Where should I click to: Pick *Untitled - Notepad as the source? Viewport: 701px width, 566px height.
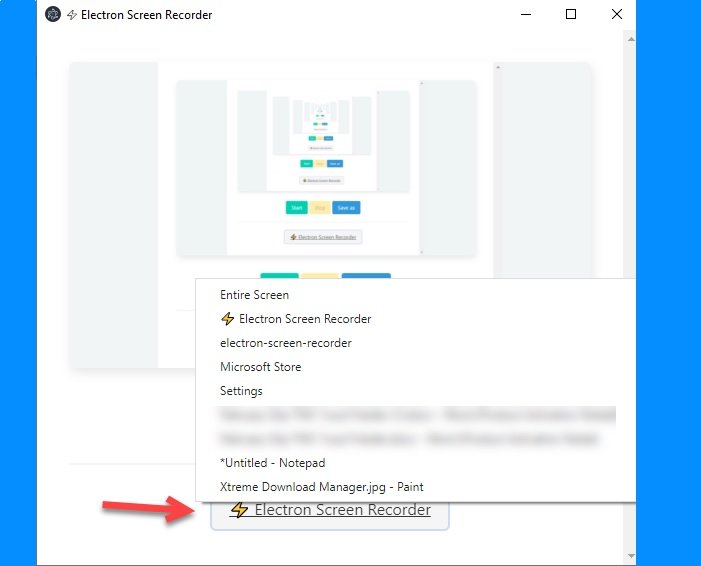pos(272,463)
